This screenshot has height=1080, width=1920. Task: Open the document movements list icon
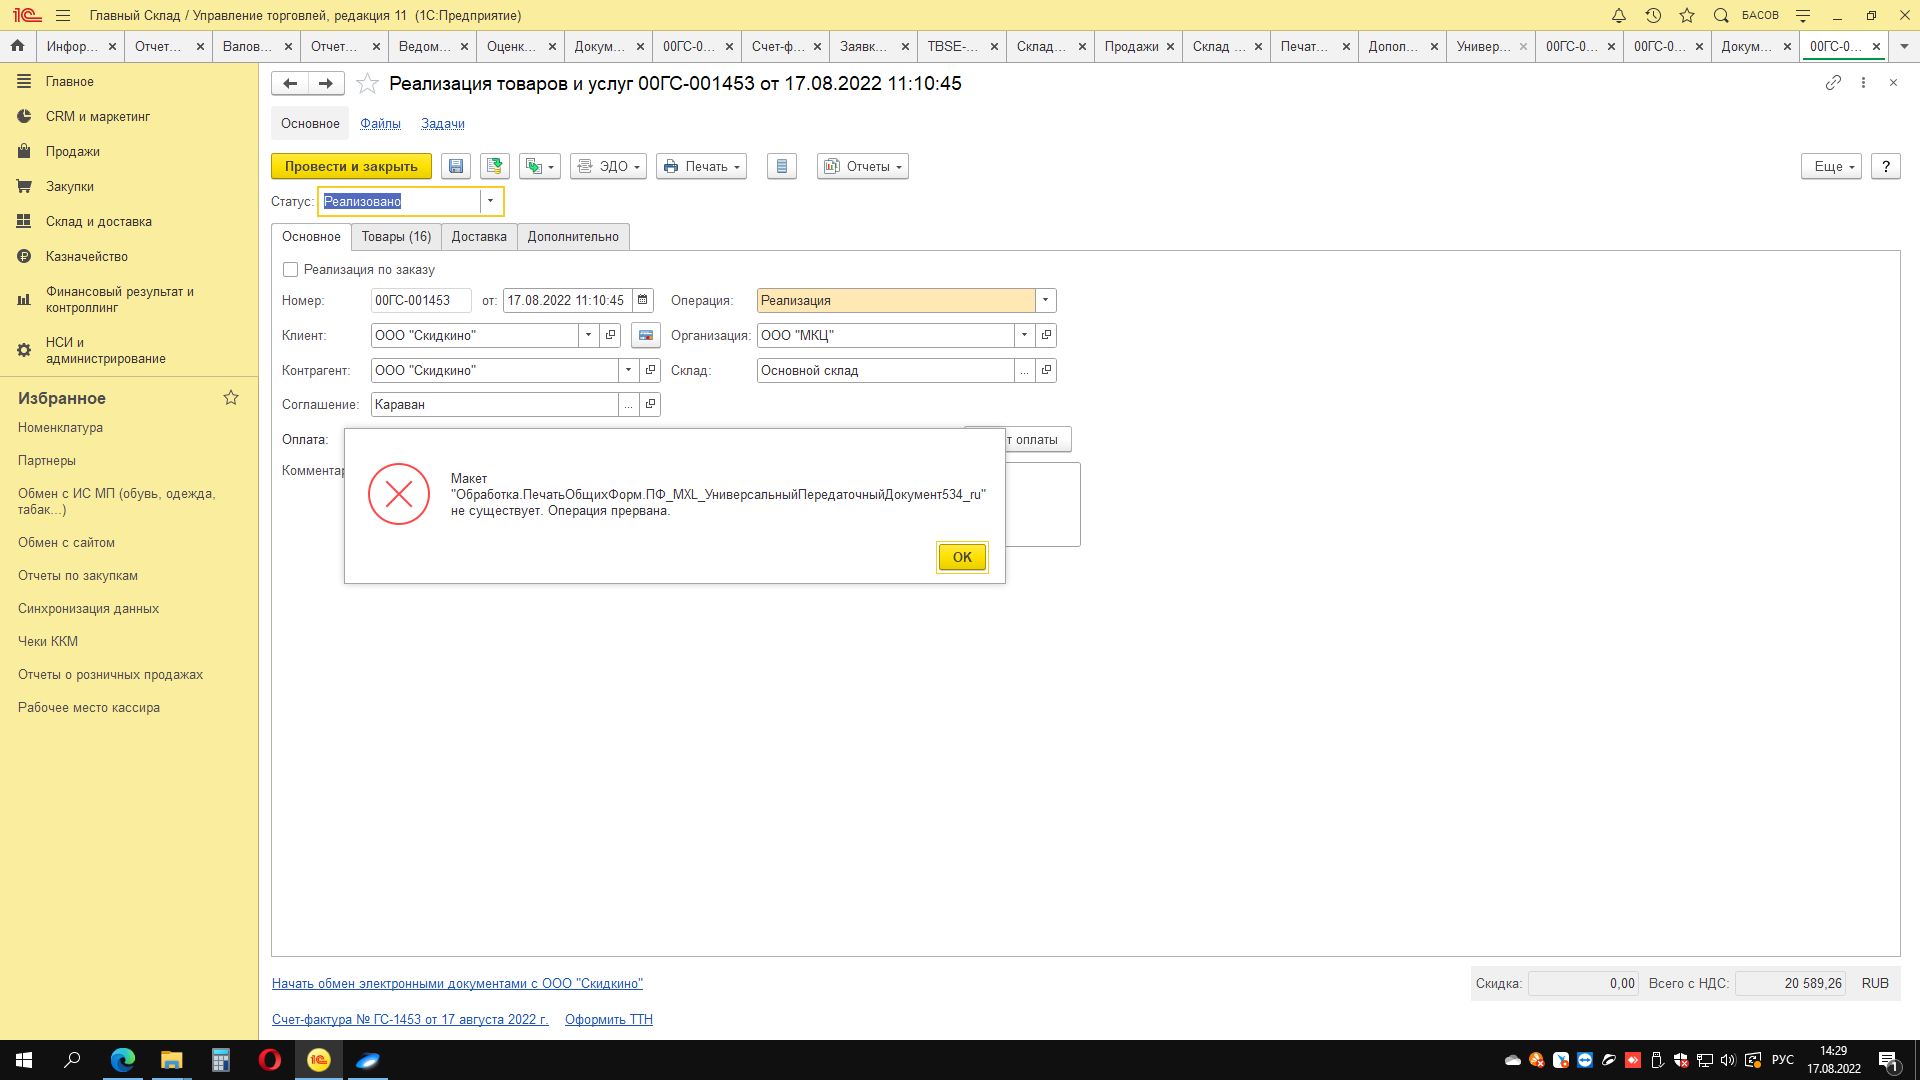pos(782,166)
